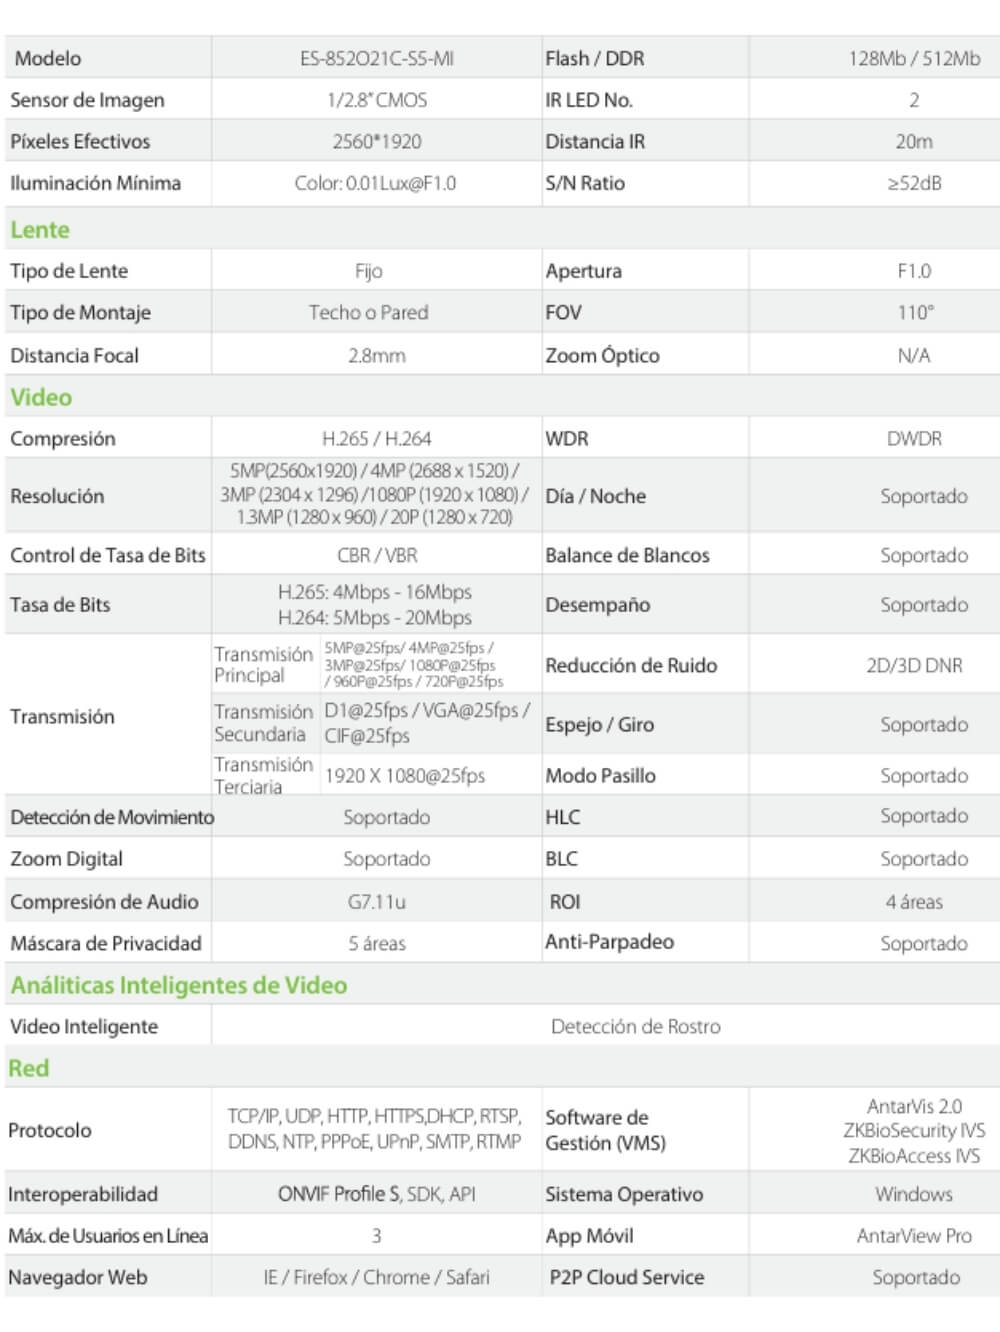Select the Análiticas Inteligentes de Video heading

coord(179,985)
